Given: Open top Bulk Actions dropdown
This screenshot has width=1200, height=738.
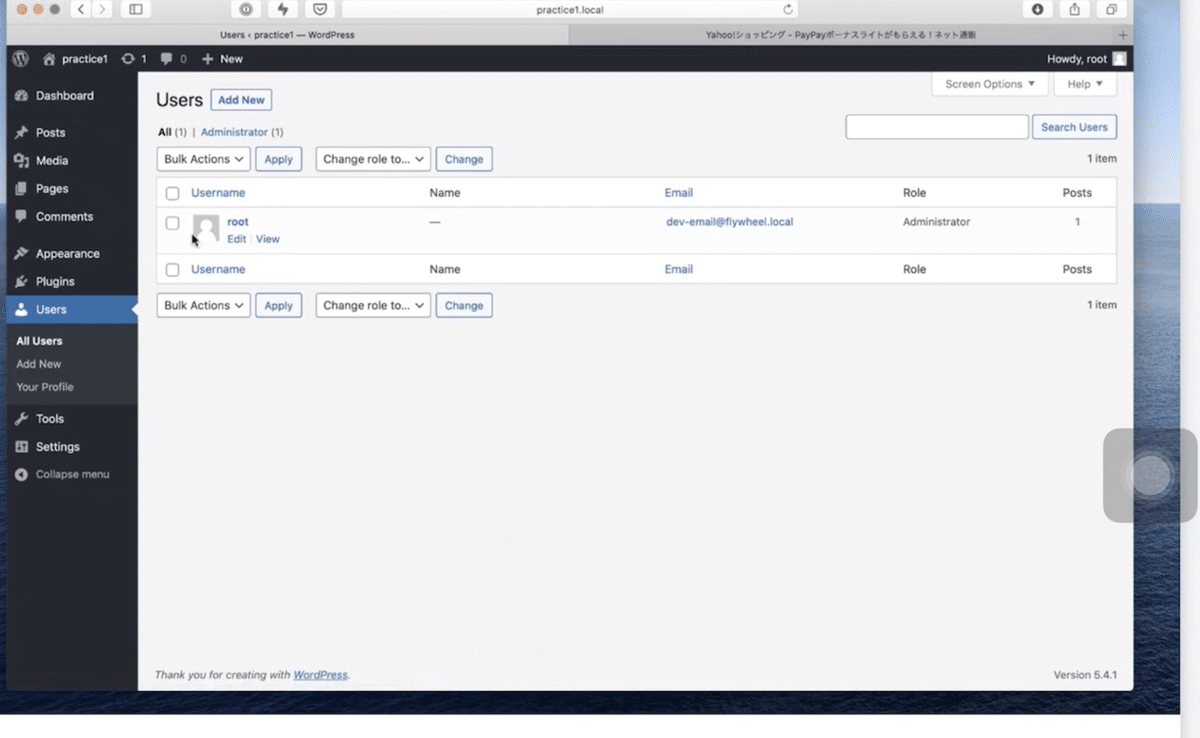Looking at the screenshot, I should (x=204, y=159).
